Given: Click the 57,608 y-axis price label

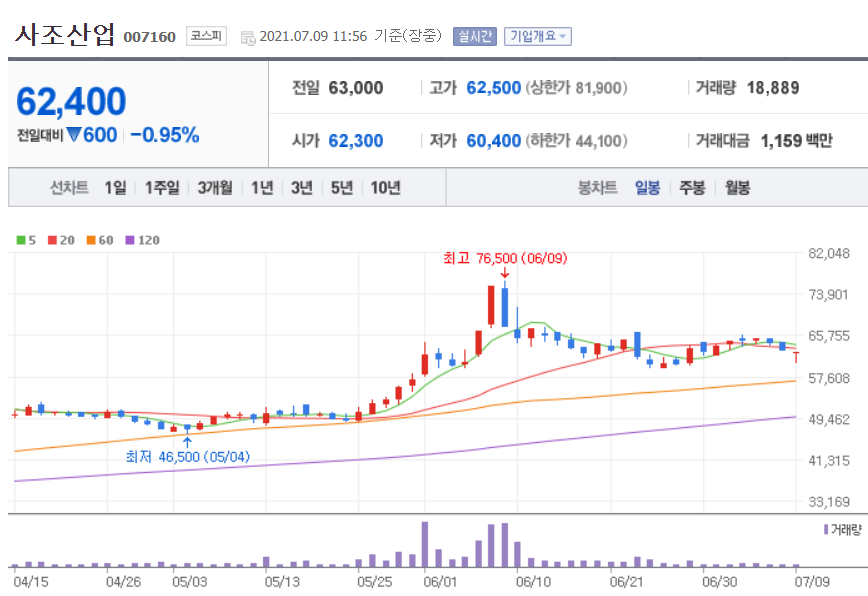Looking at the screenshot, I should click(x=829, y=378).
